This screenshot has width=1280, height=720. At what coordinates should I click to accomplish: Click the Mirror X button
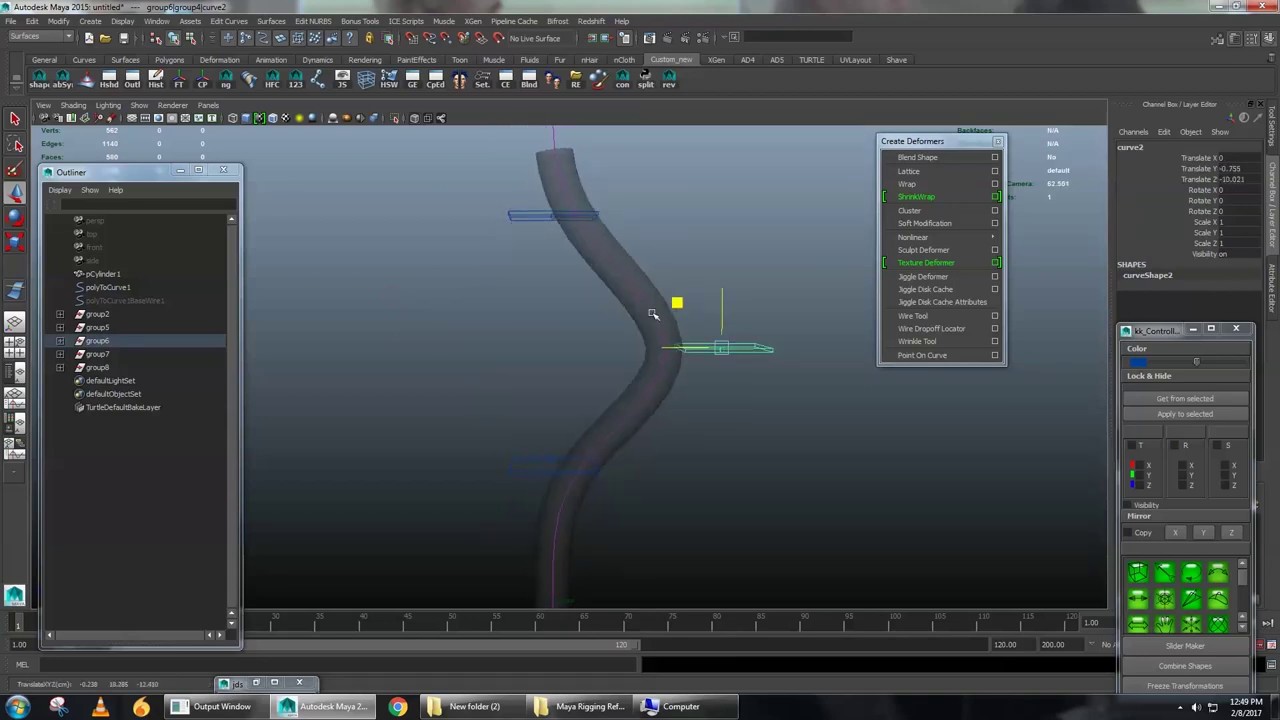click(x=1175, y=532)
